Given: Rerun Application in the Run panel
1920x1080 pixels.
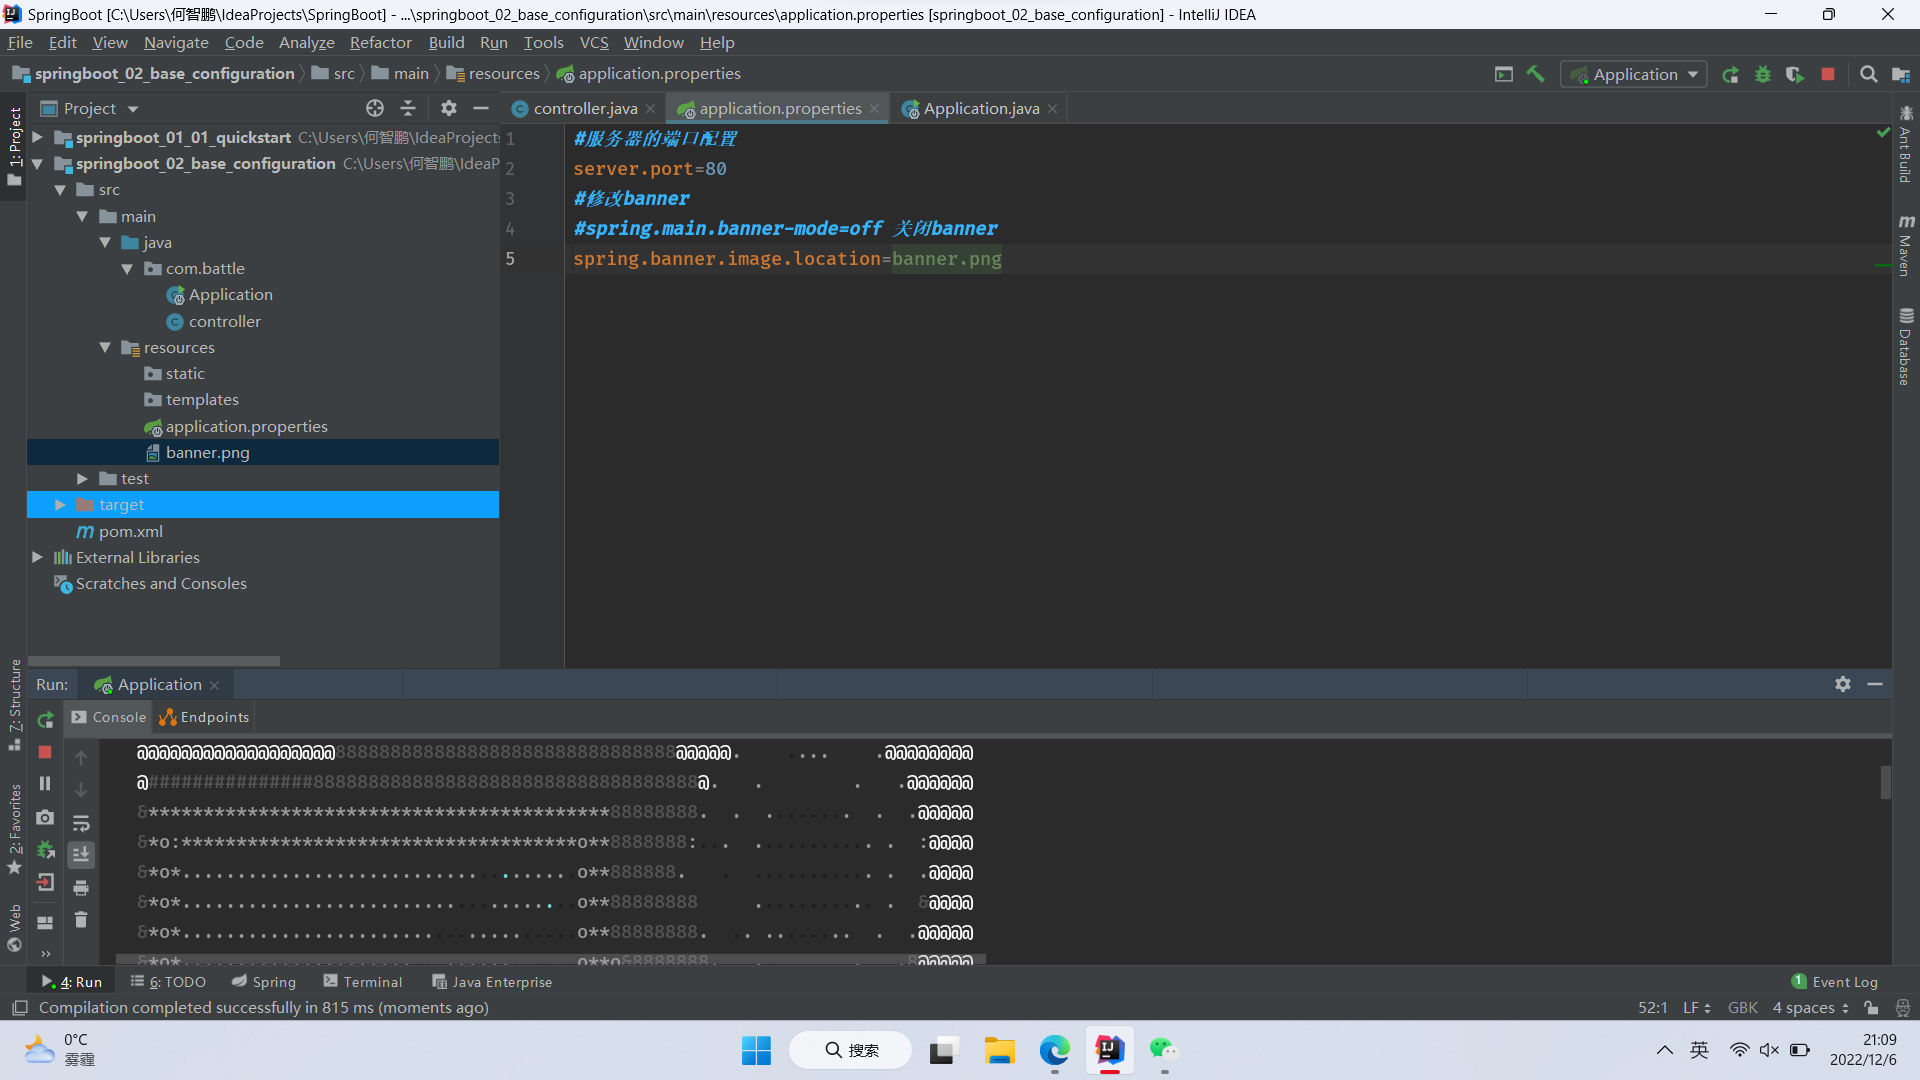Looking at the screenshot, I should point(45,720).
